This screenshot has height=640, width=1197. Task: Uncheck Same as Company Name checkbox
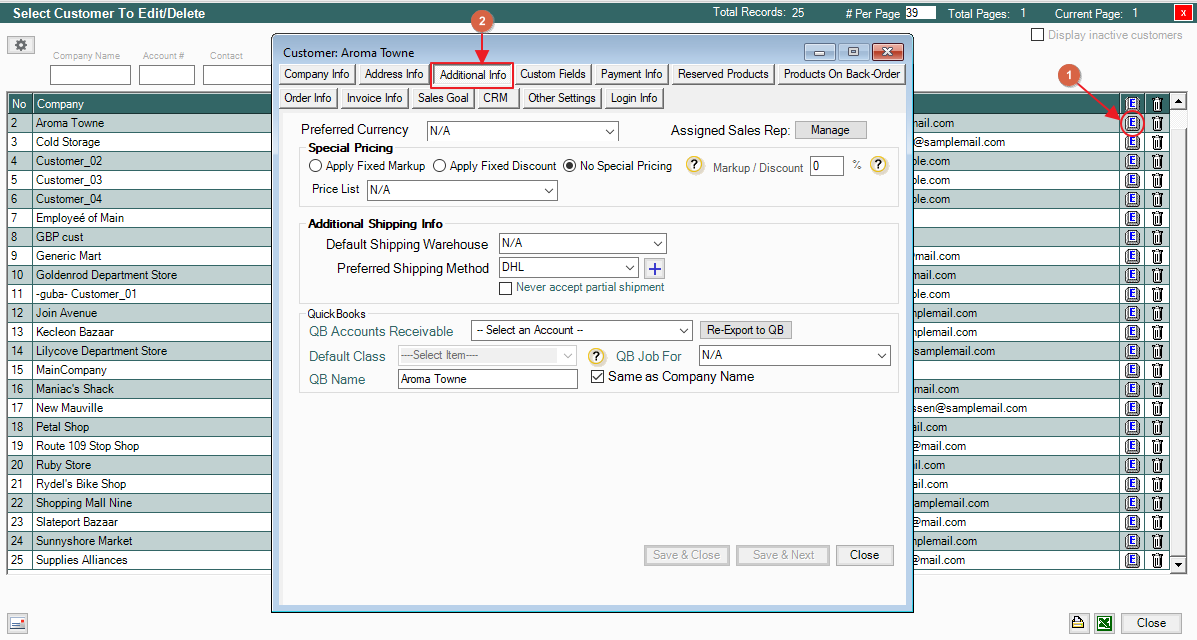tap(598, 377)
